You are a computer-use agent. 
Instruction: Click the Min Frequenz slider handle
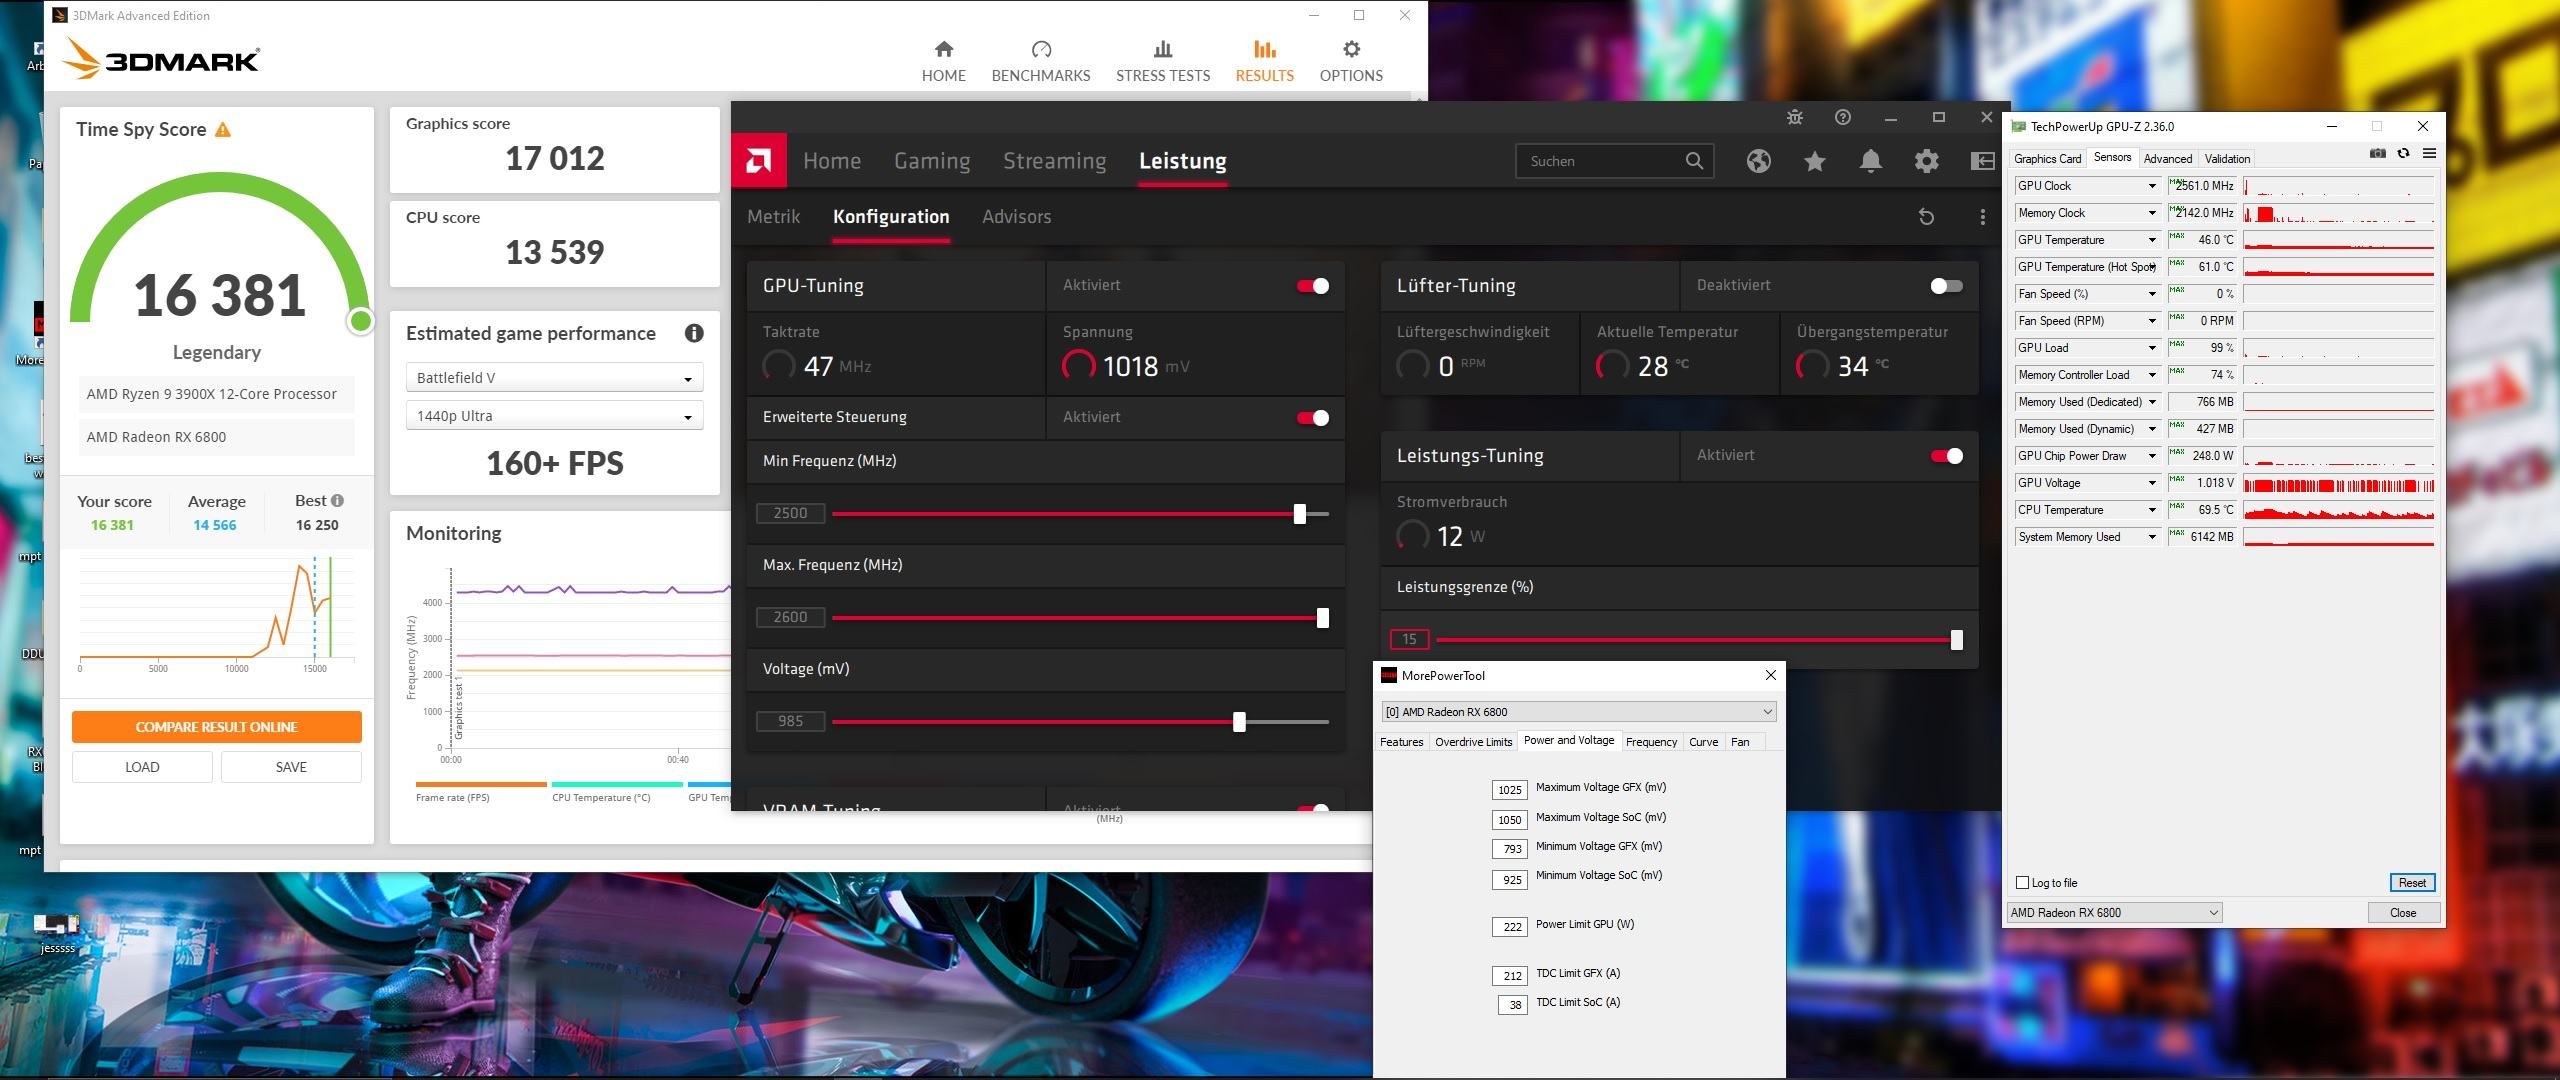[1299, 514]
